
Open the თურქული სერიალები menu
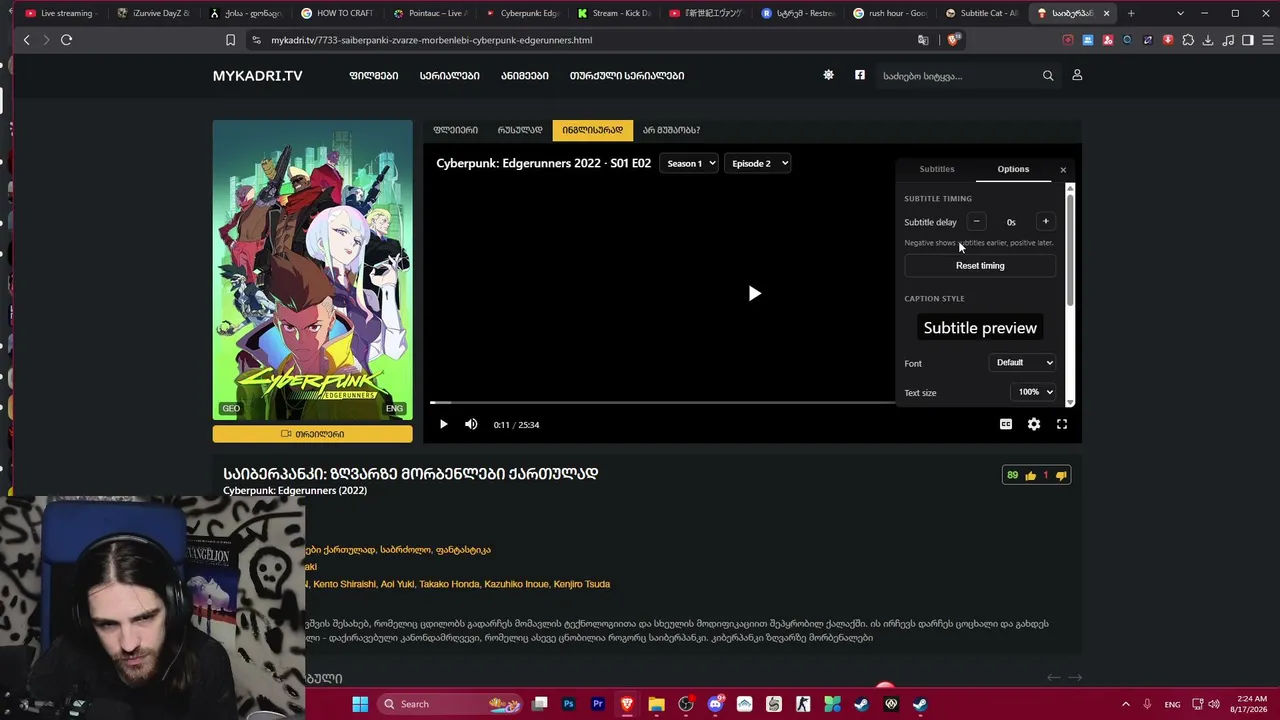pyautogui.click(x=627, y=76)
